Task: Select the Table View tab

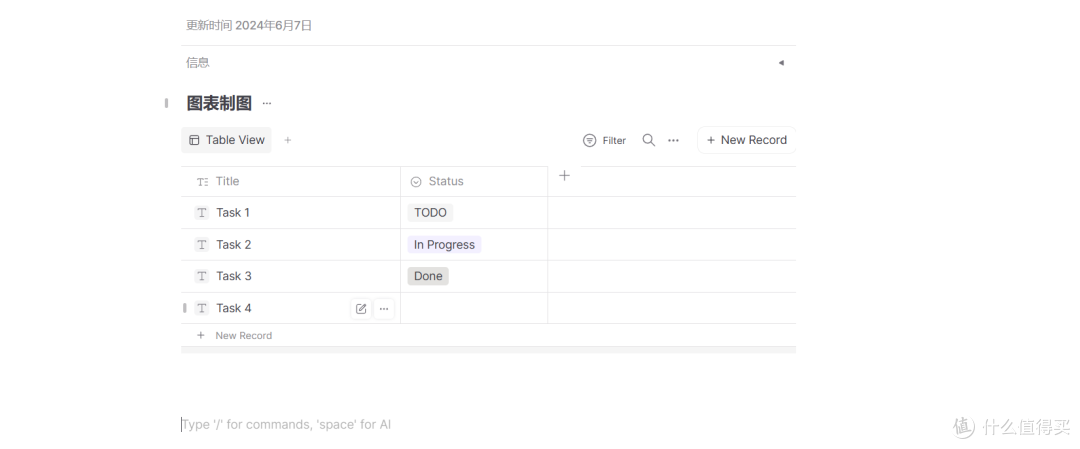Action: 227,140
